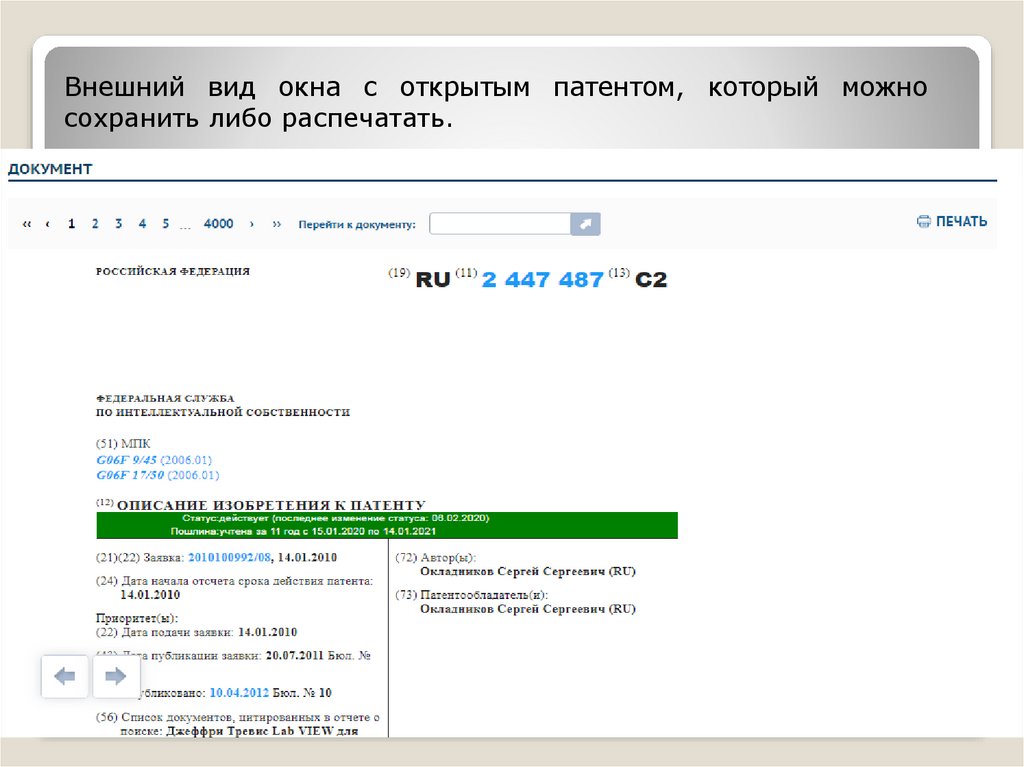Click the ПЕЧАТЬ print link
This screenshot has width=1024, height=767.
tap(961, 221)
